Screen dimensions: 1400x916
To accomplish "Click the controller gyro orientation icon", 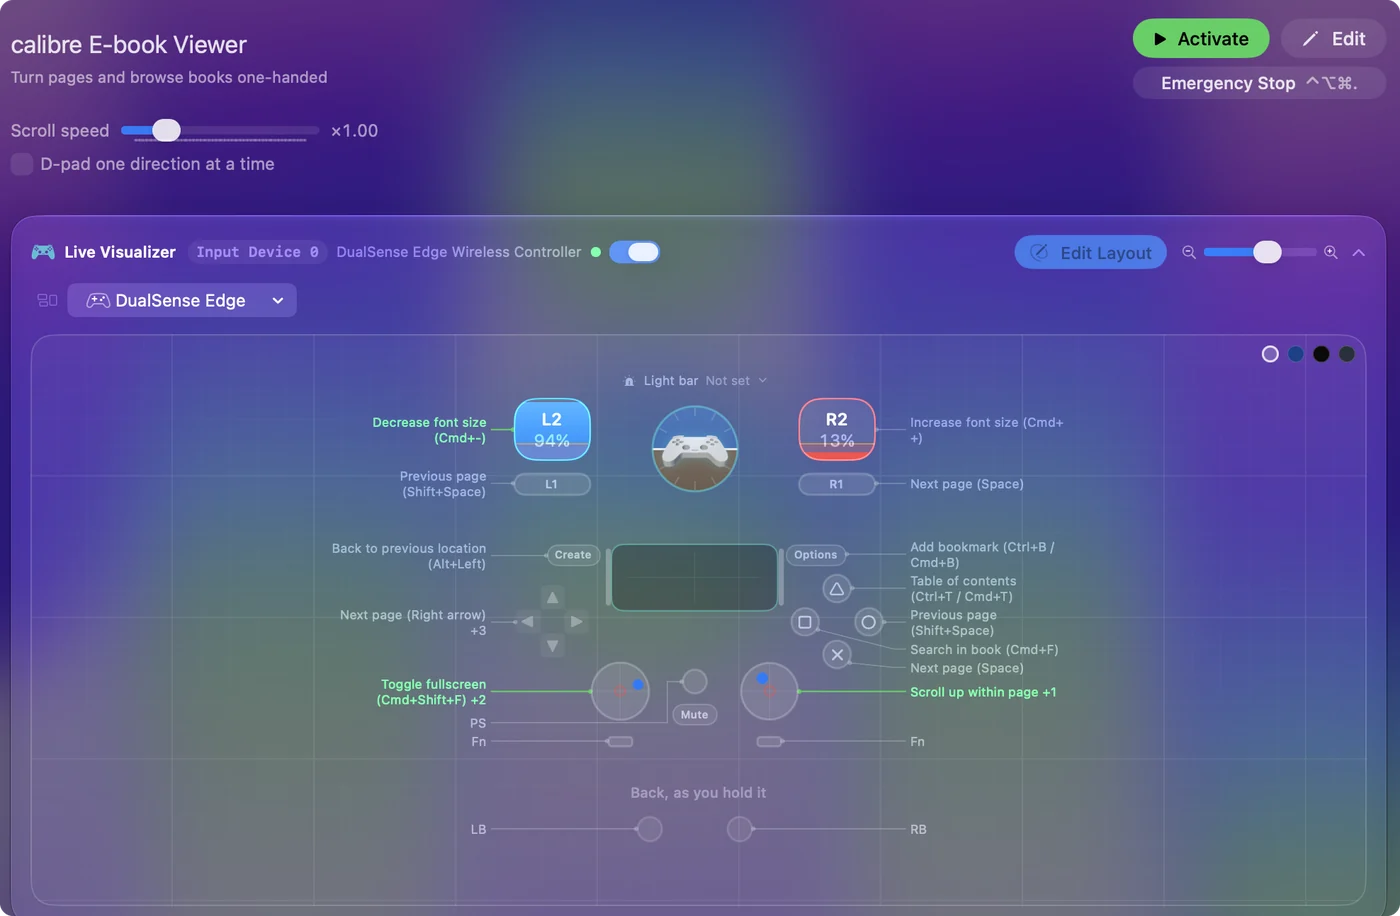I will pyautogui.click(x=695, y=448).
